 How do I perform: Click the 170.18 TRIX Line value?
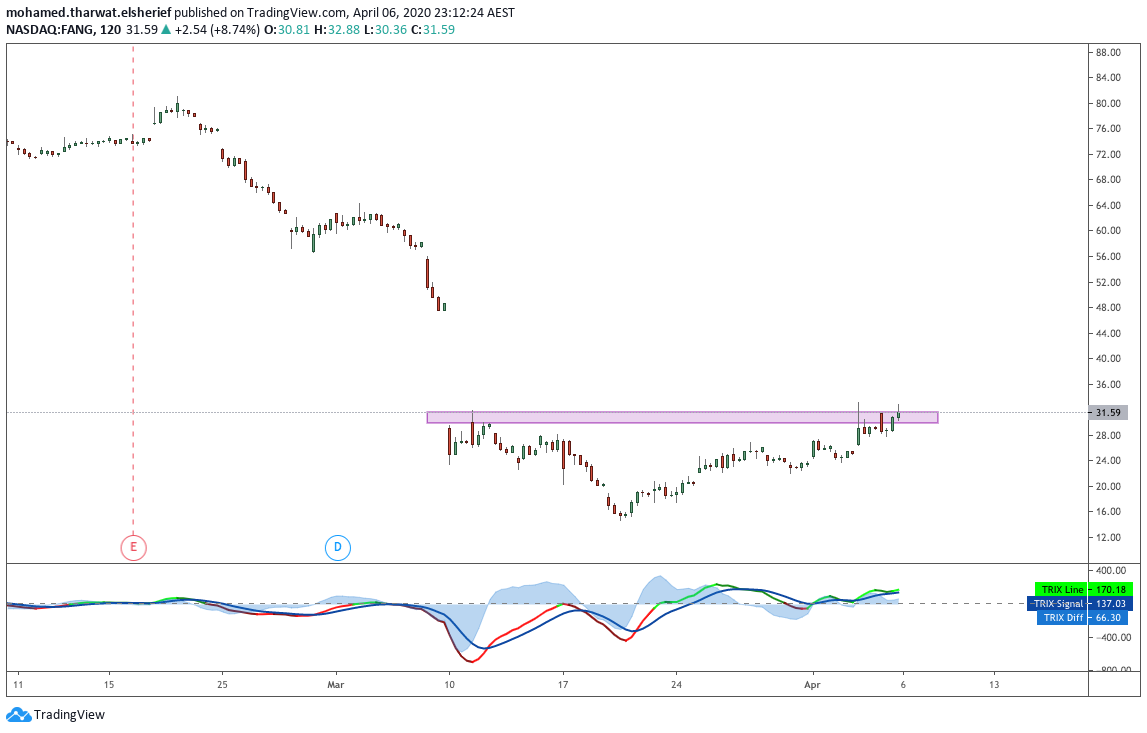coord(1110,590)
